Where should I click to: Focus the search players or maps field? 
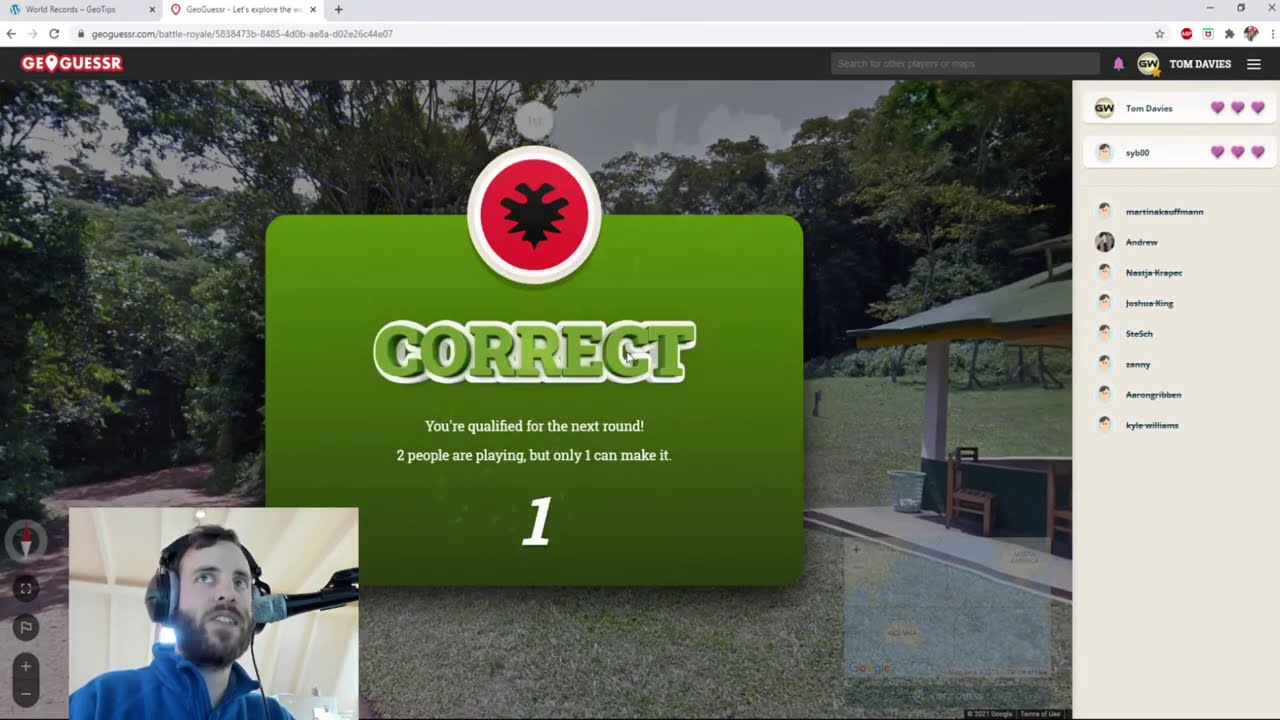point(965,64)
